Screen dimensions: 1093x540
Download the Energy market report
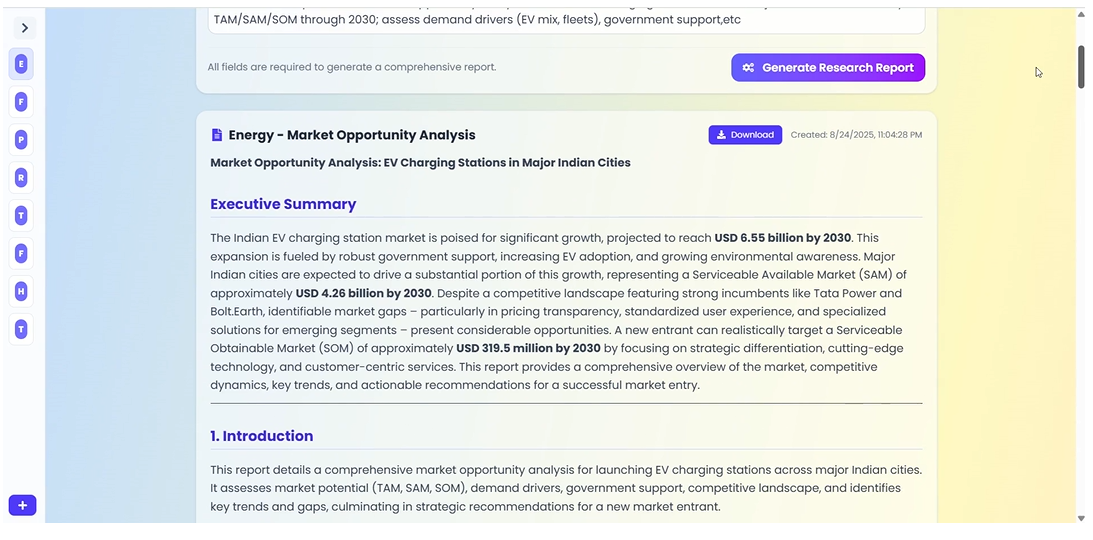[745, 135]
